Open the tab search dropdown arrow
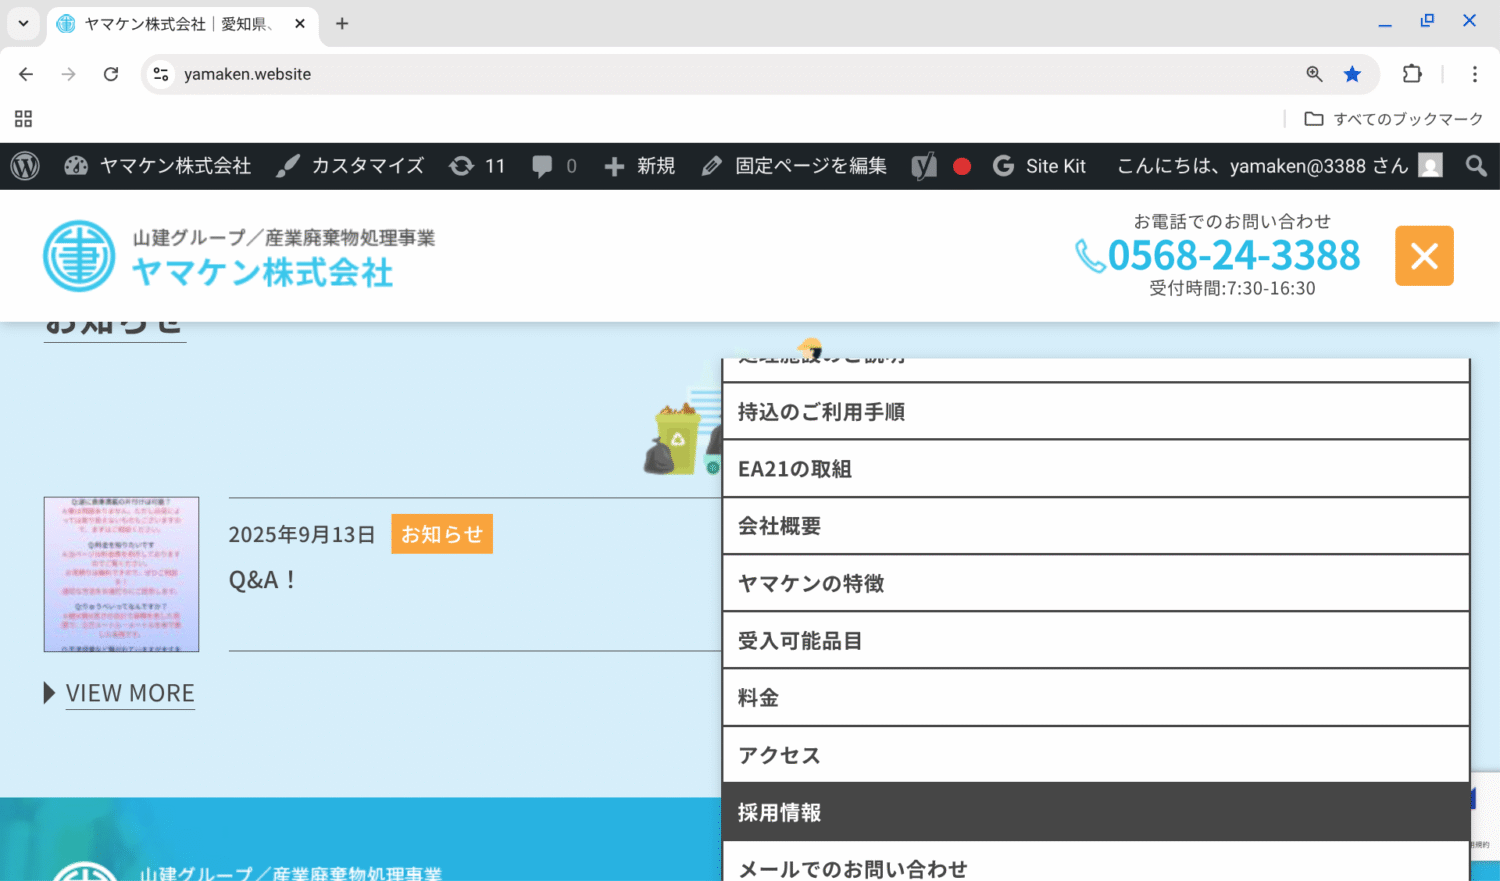The height and width of the screenshot is (881, 1500). tap(23, 23)
